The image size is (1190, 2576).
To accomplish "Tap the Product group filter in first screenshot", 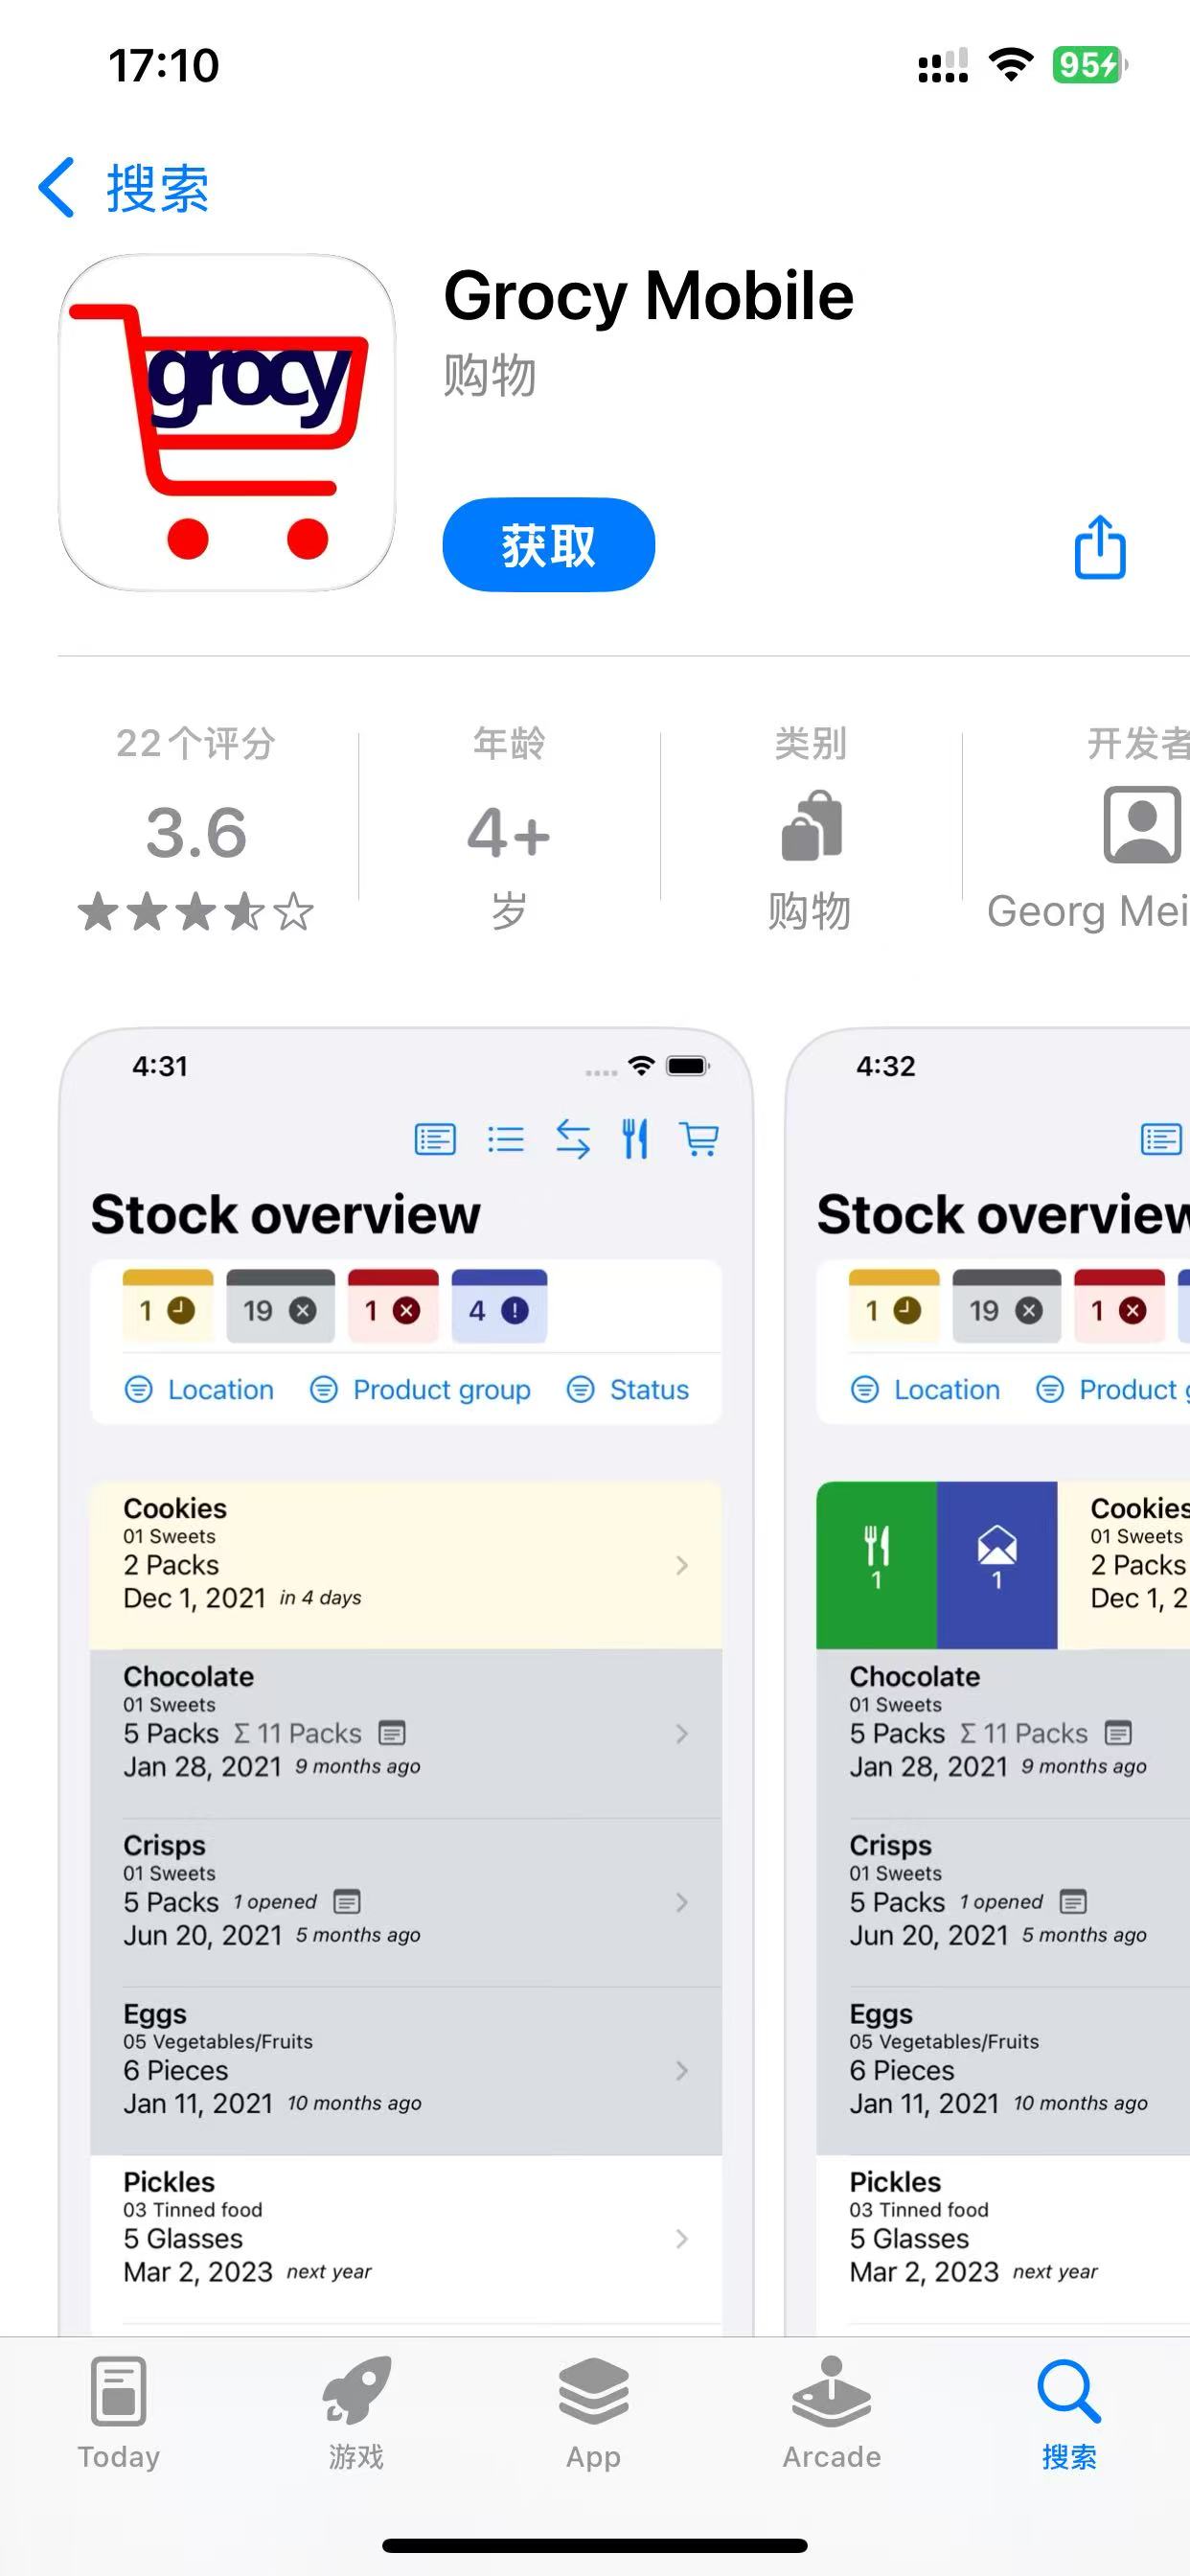I will (x=420, y=1390).
